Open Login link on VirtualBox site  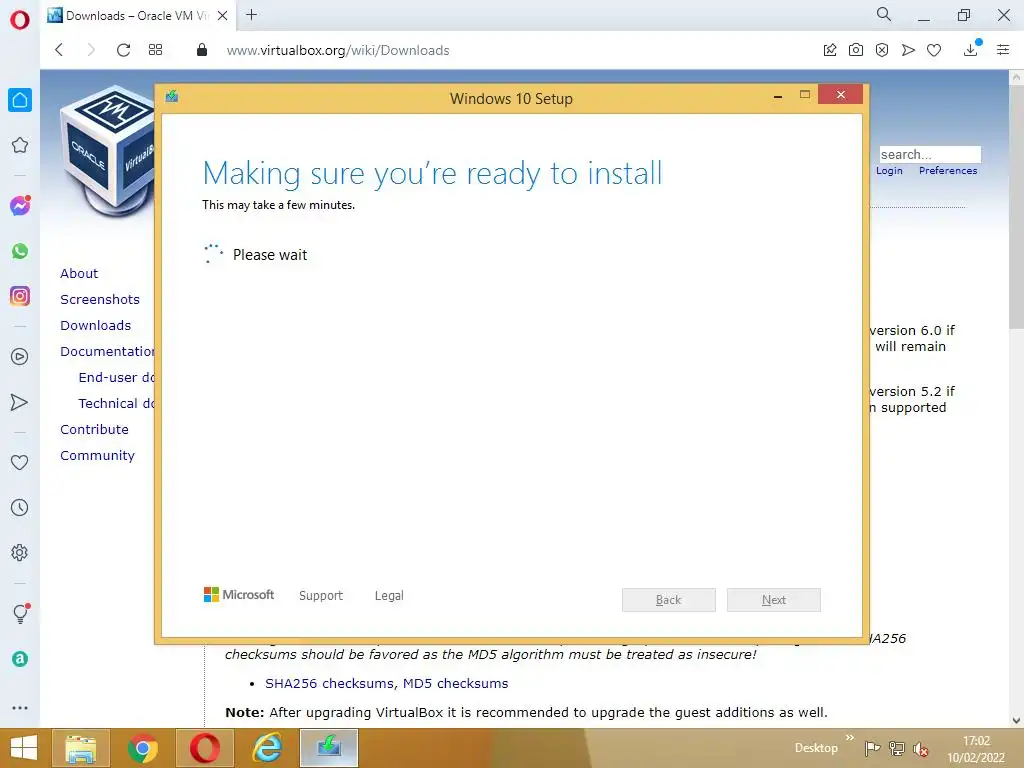click(889, 170)
